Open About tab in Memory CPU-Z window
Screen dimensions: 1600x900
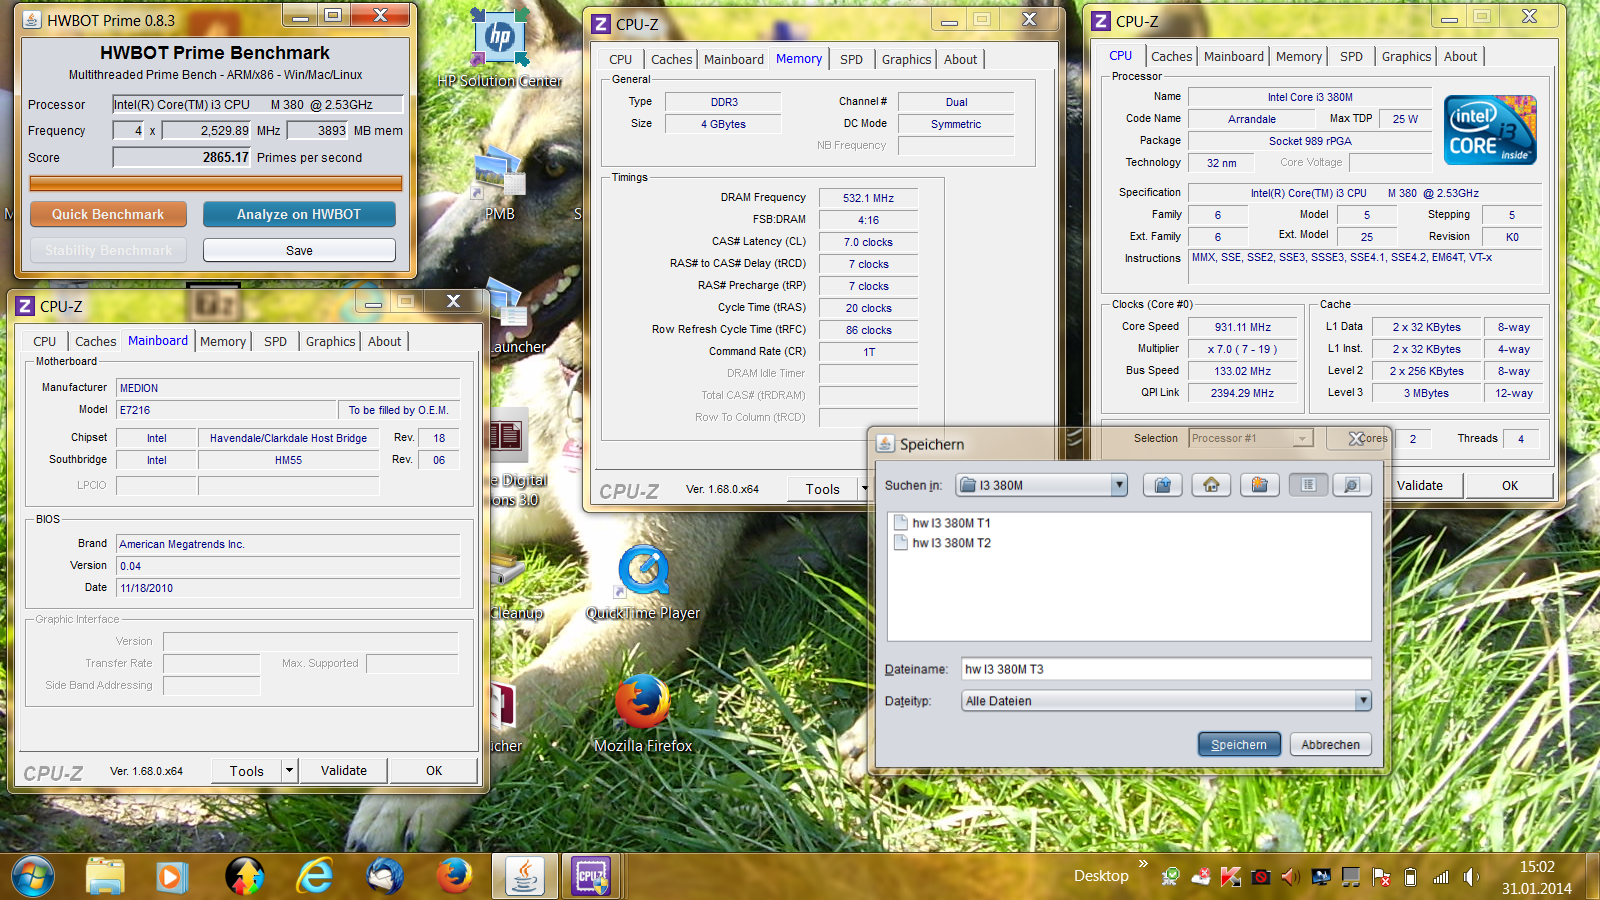pos(960,59)
